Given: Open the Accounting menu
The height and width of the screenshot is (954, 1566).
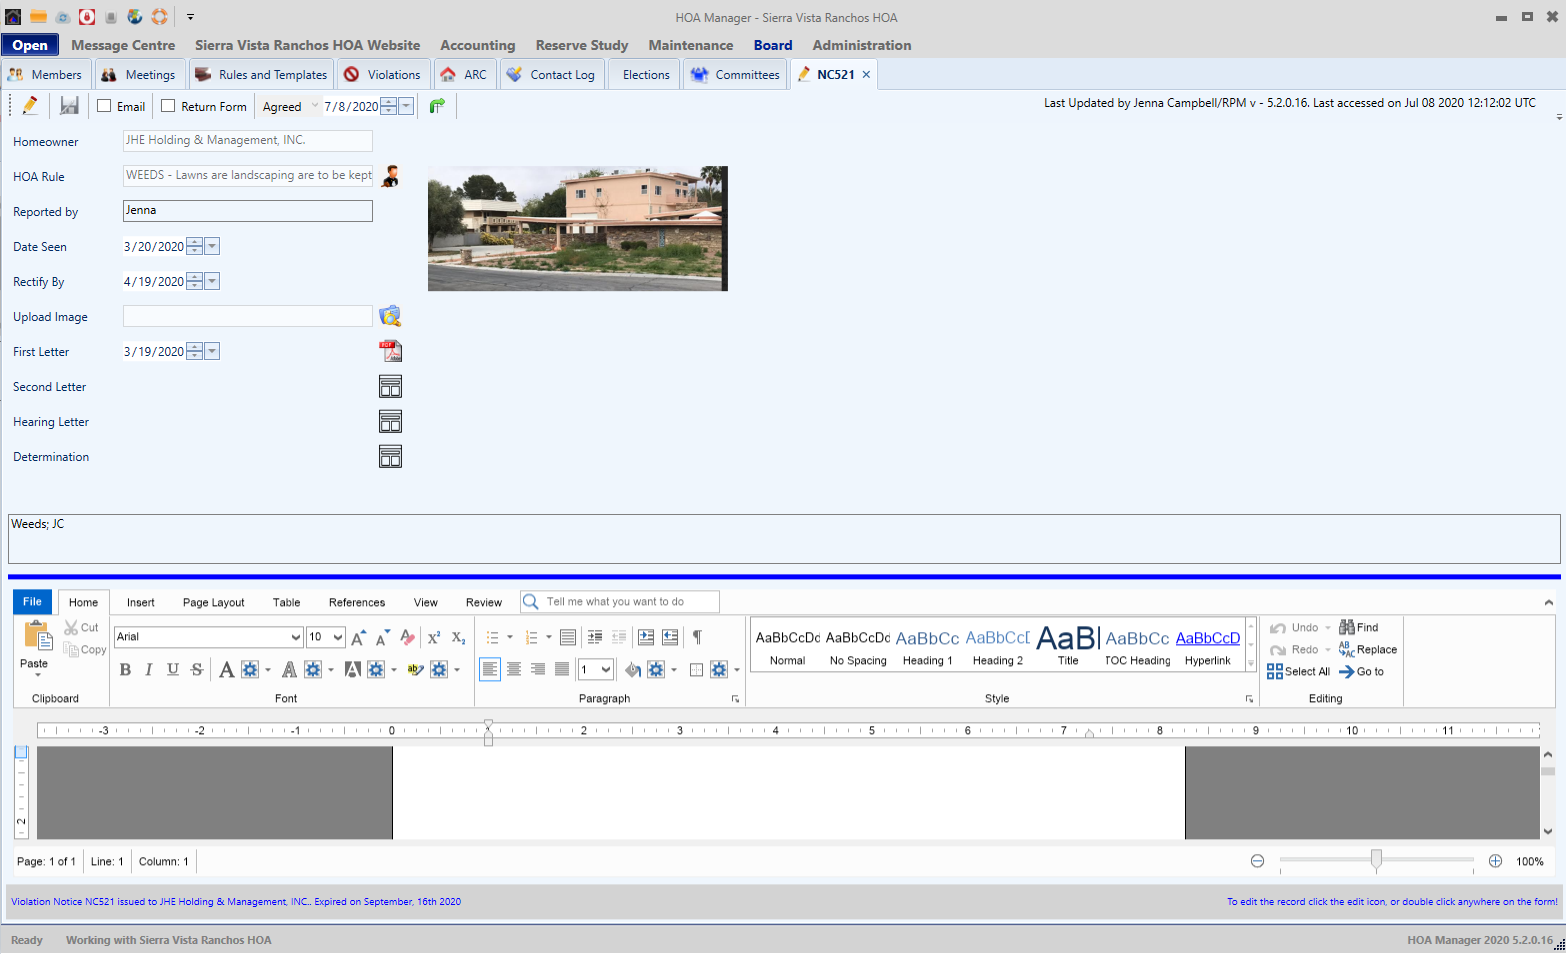Looking at the screenshot, I should point(477,45).
